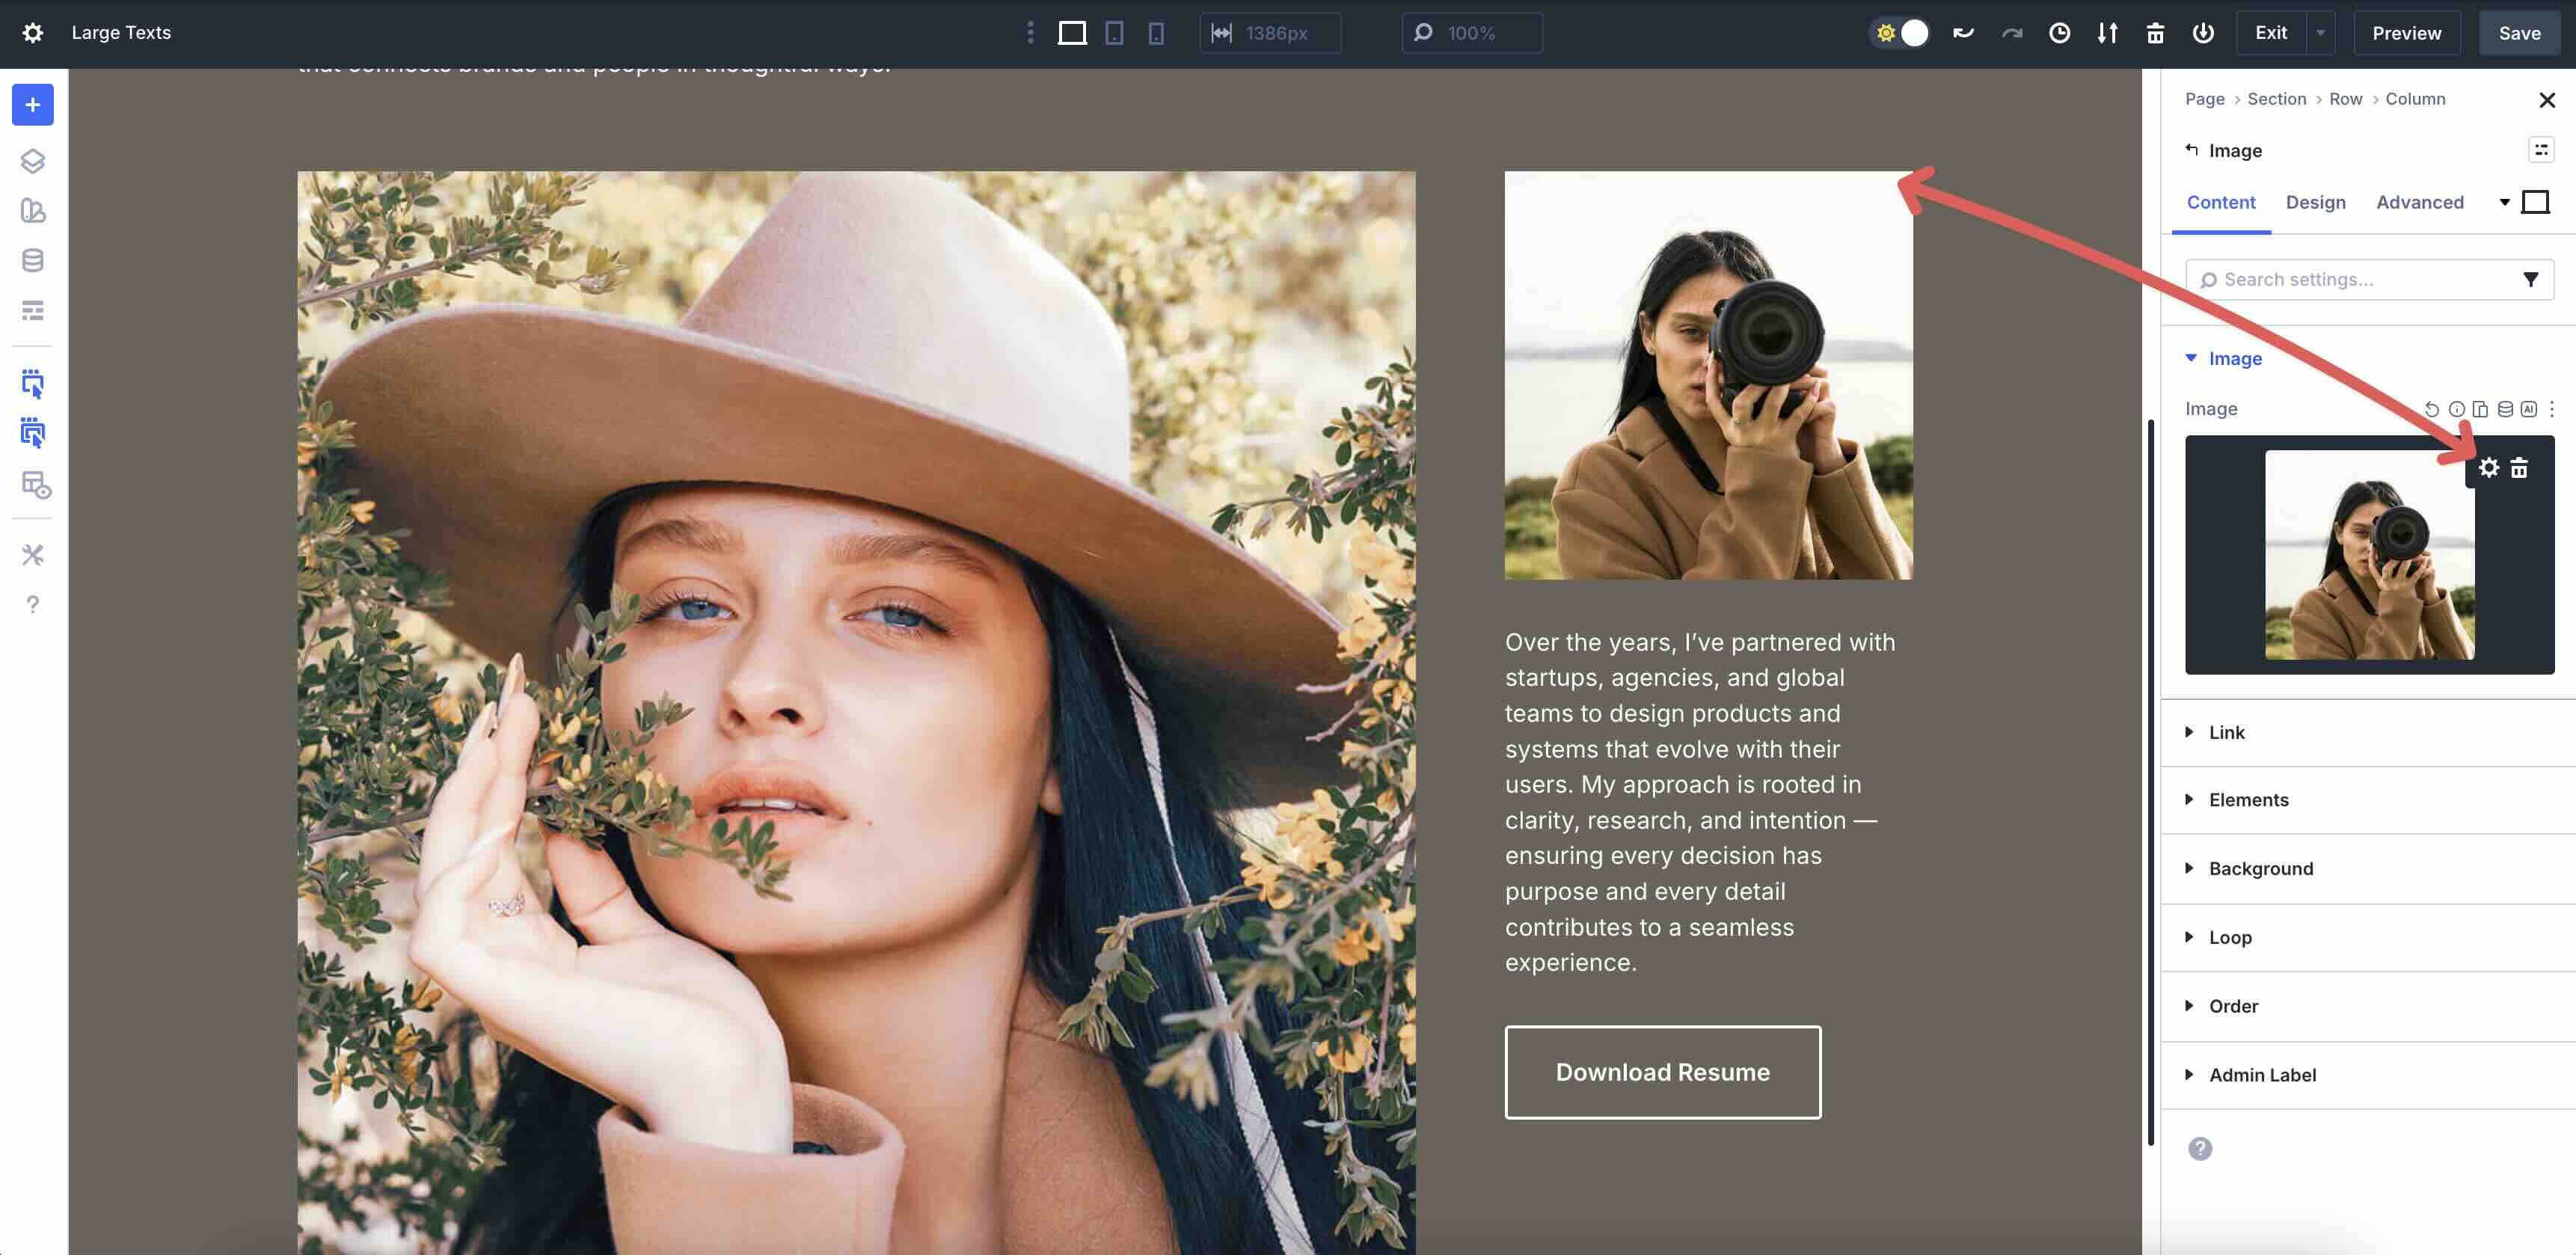Viewport: 2576px width, 1255px height.
Task: Expand the Background settings group
Action: click(x=2260, y=868)
